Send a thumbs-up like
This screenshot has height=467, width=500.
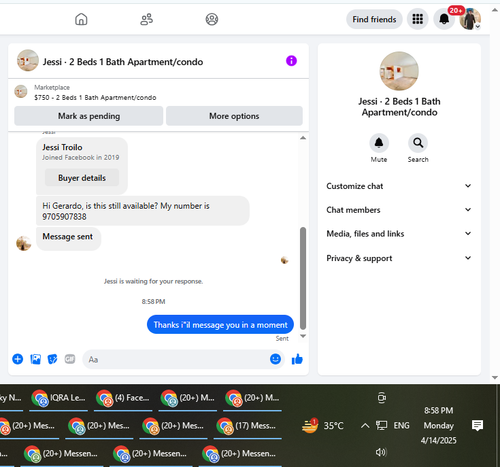[x=297, y=359]
